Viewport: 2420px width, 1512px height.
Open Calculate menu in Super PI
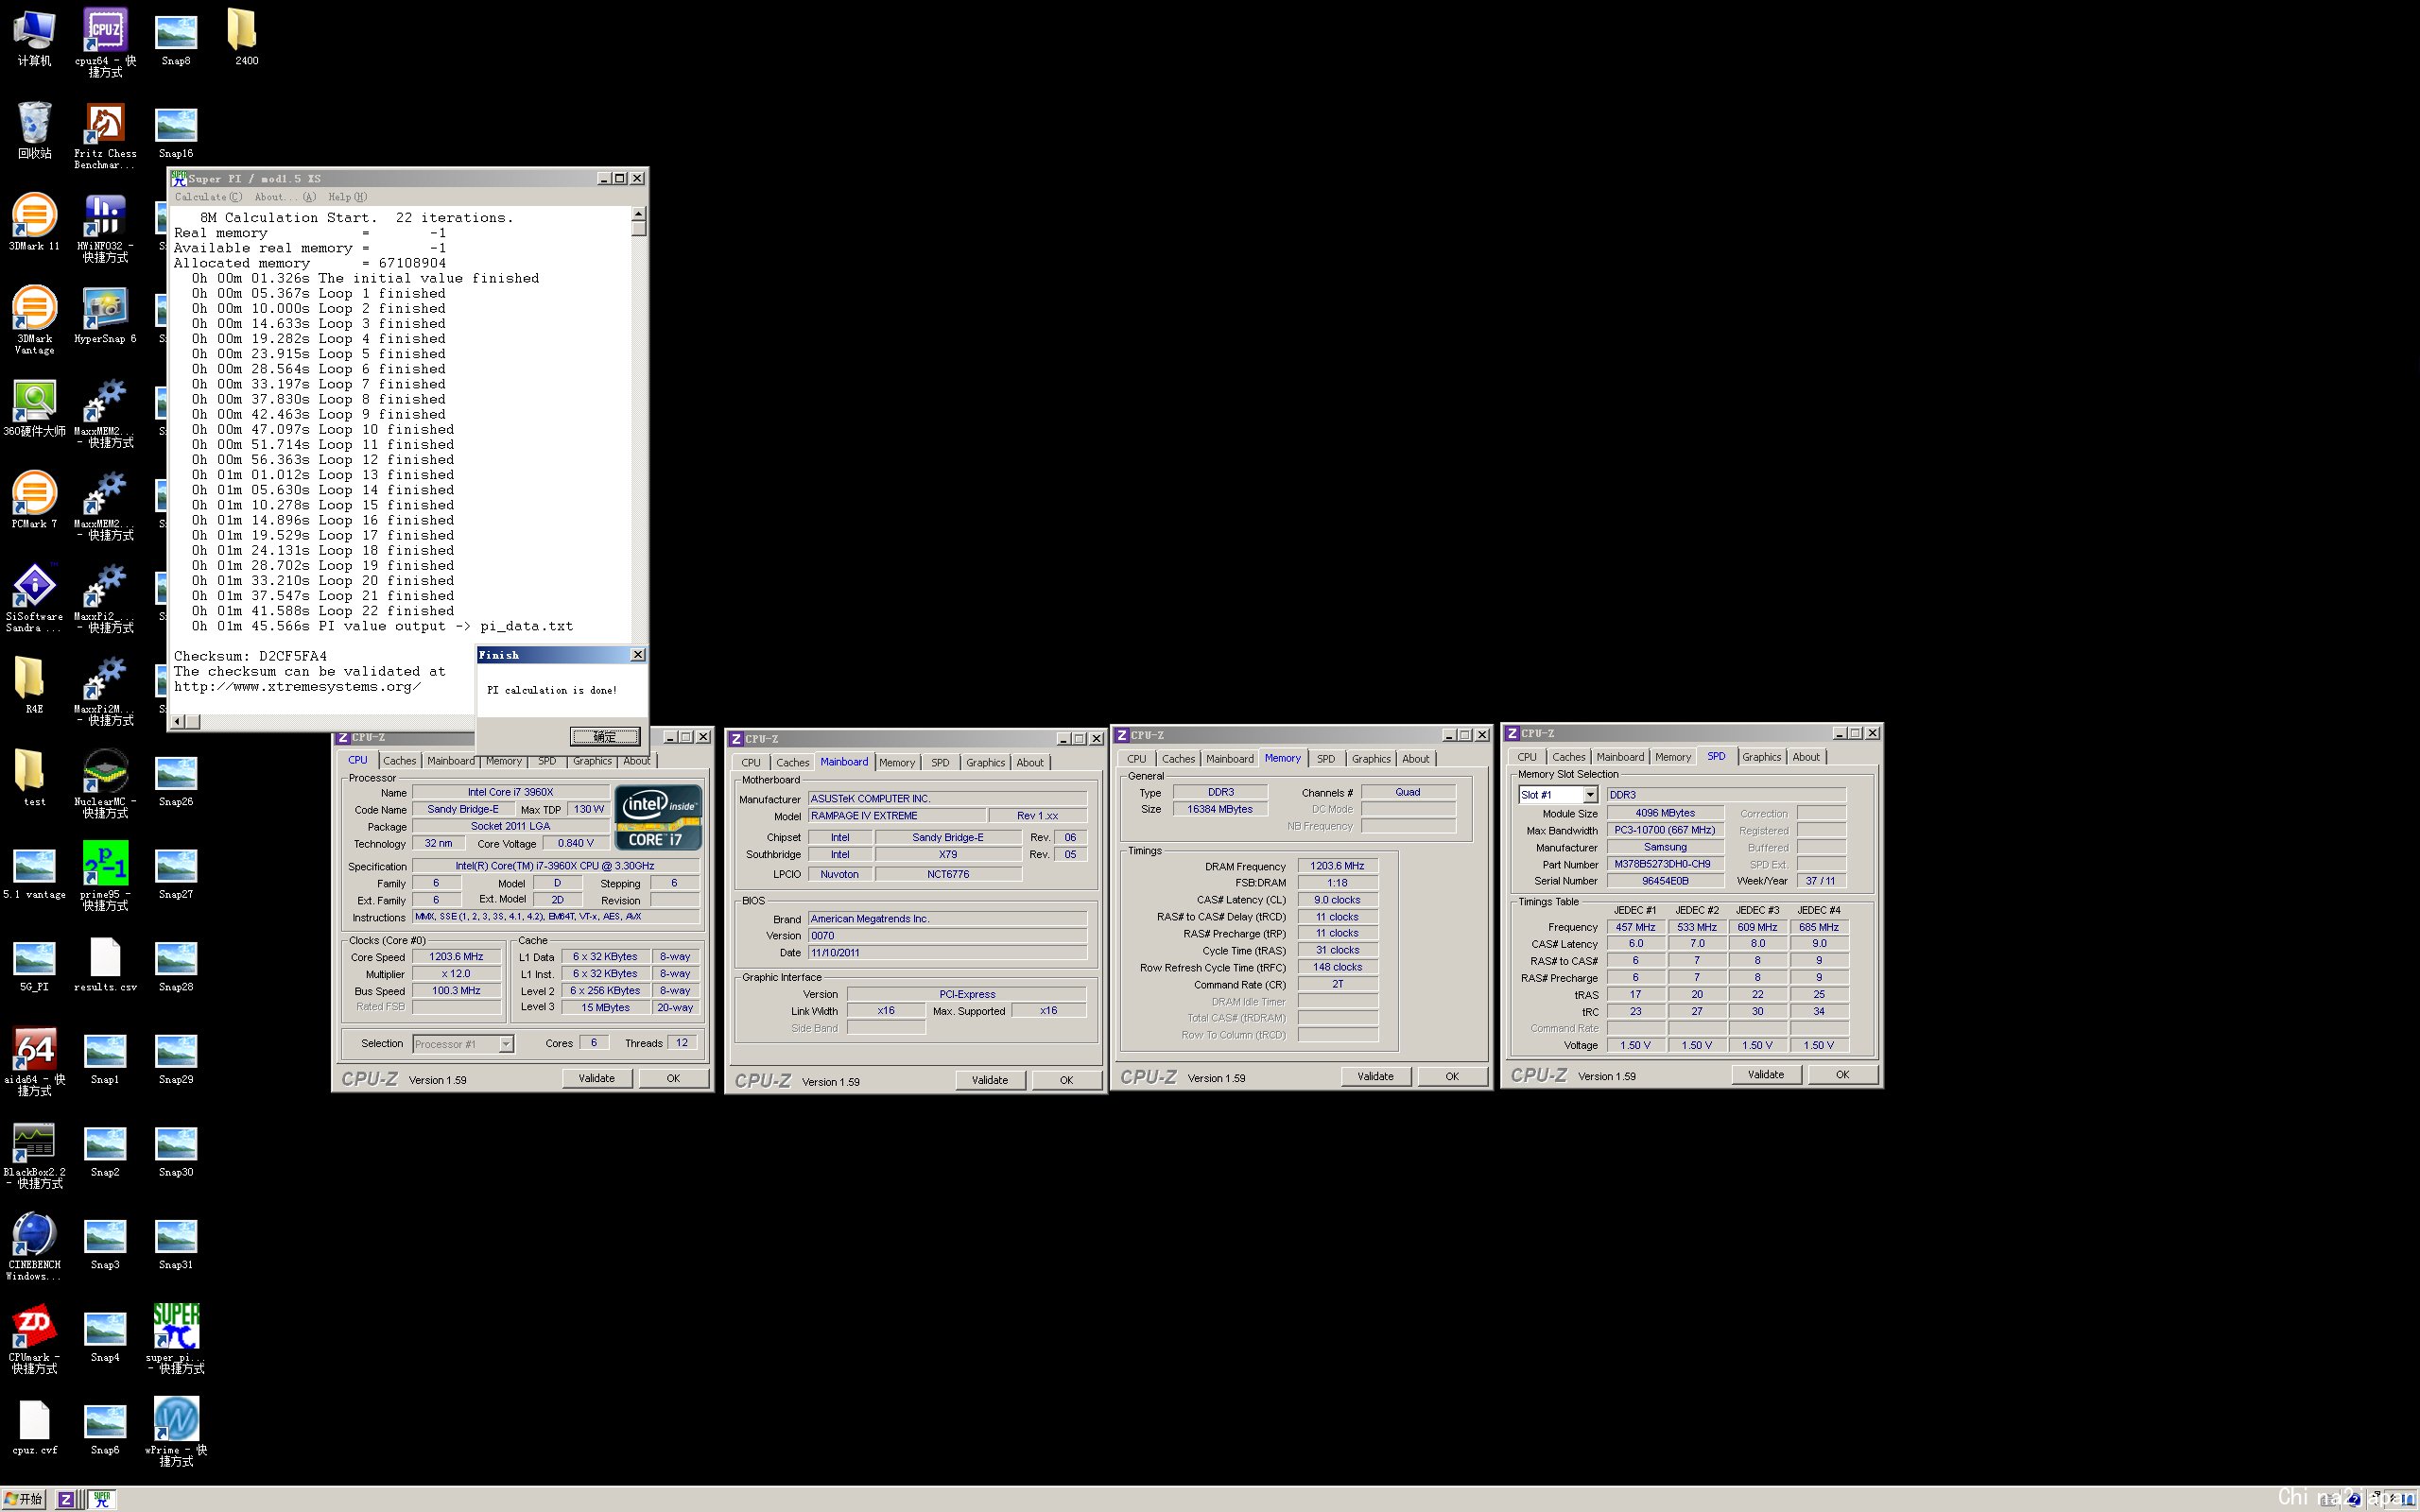tap(207, 197)
